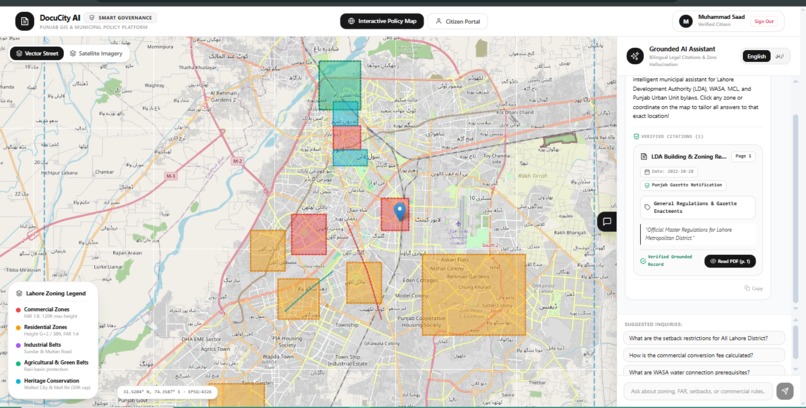The image size is (806, 408).
Task: Sign out of the account
Action: click(x=764, y=21)
